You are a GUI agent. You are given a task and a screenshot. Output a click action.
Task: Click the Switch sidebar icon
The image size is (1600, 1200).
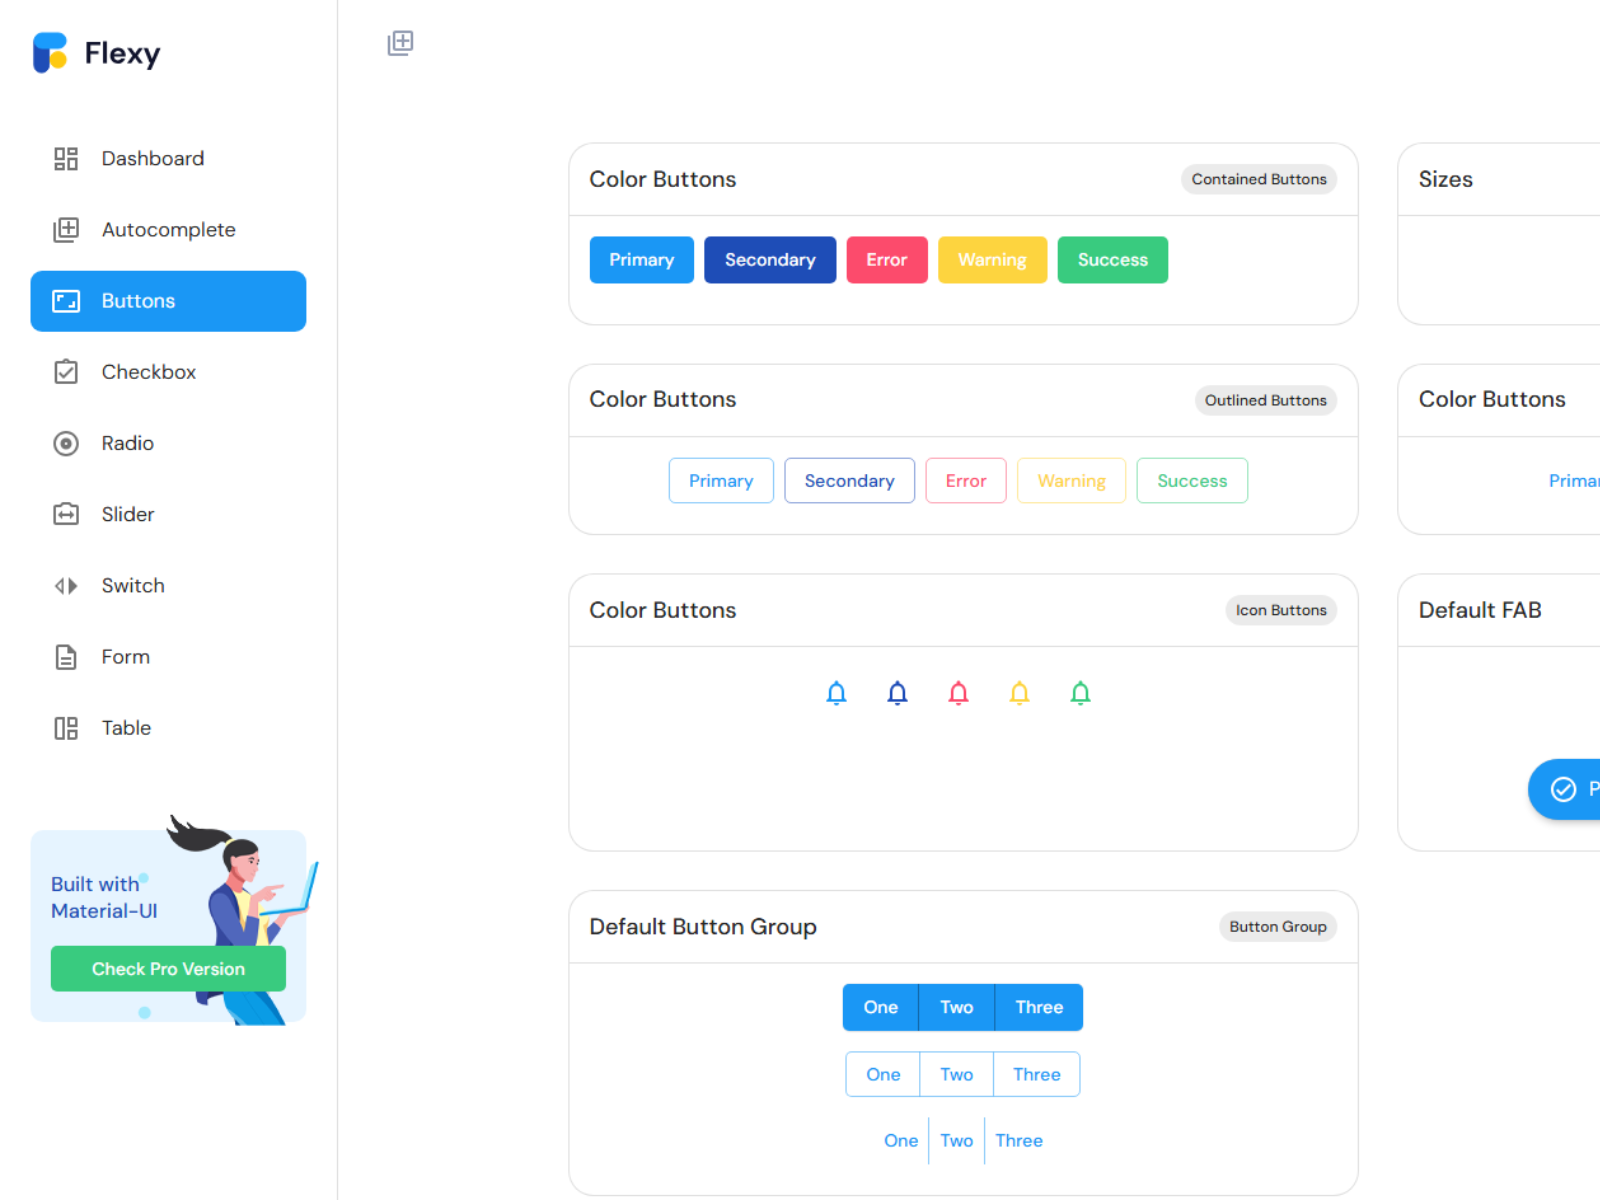pos(66,586)
